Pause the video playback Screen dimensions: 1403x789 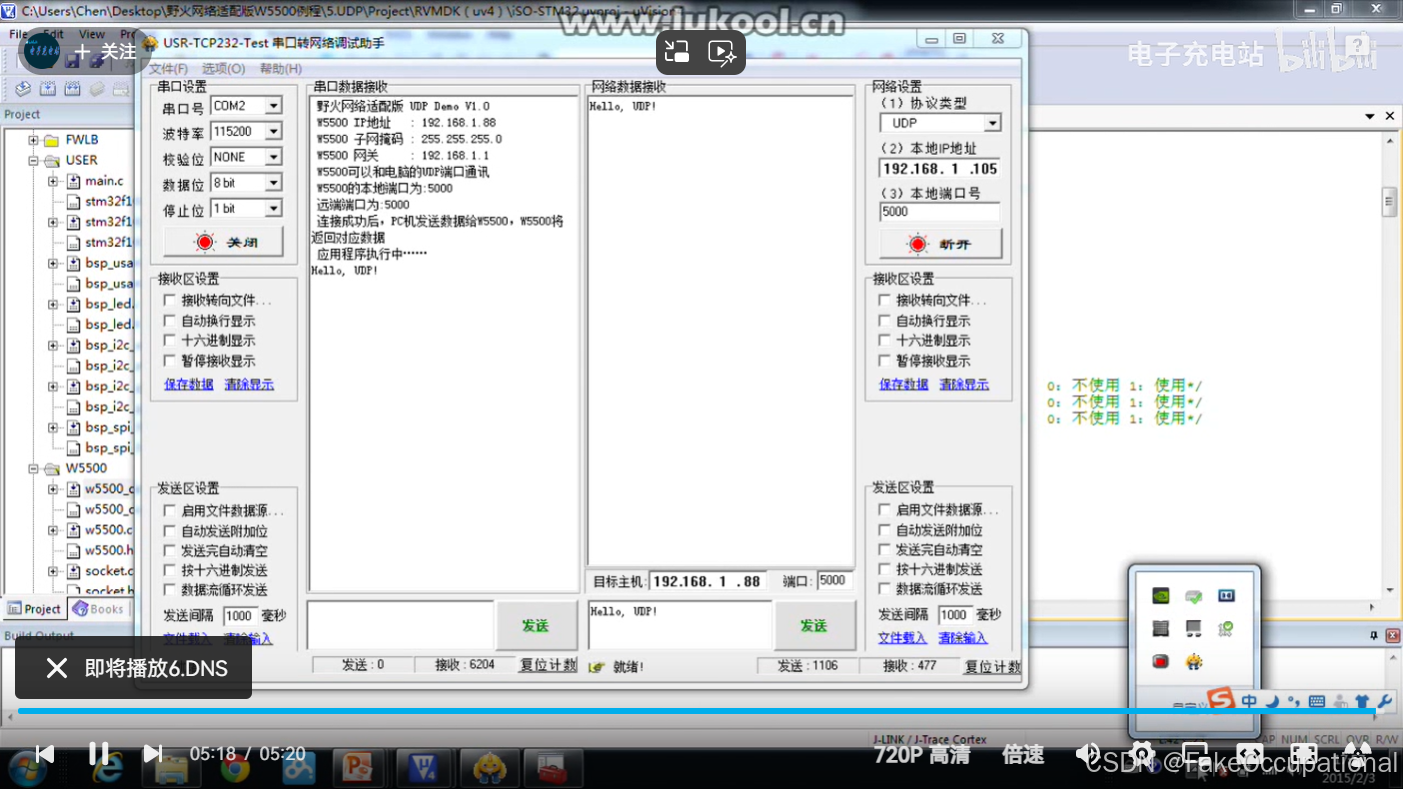coord(98,754)
